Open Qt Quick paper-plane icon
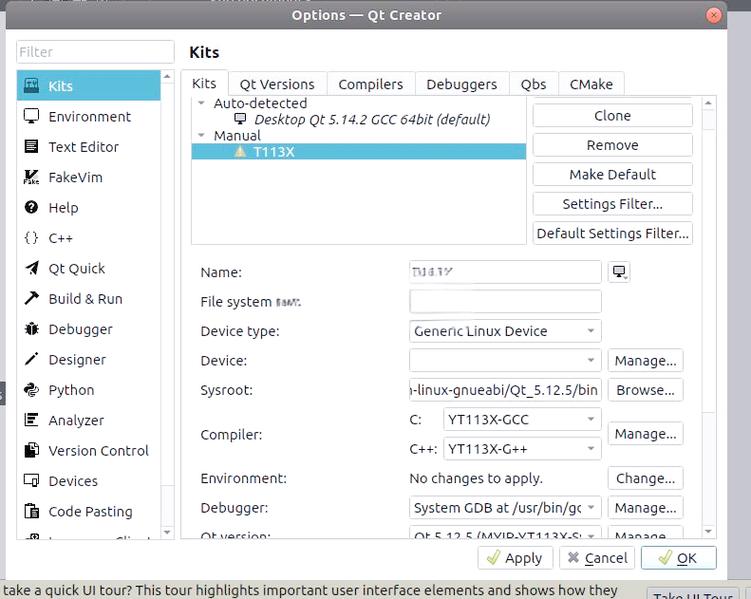751x599 pixels. click(x=32, y=268)
